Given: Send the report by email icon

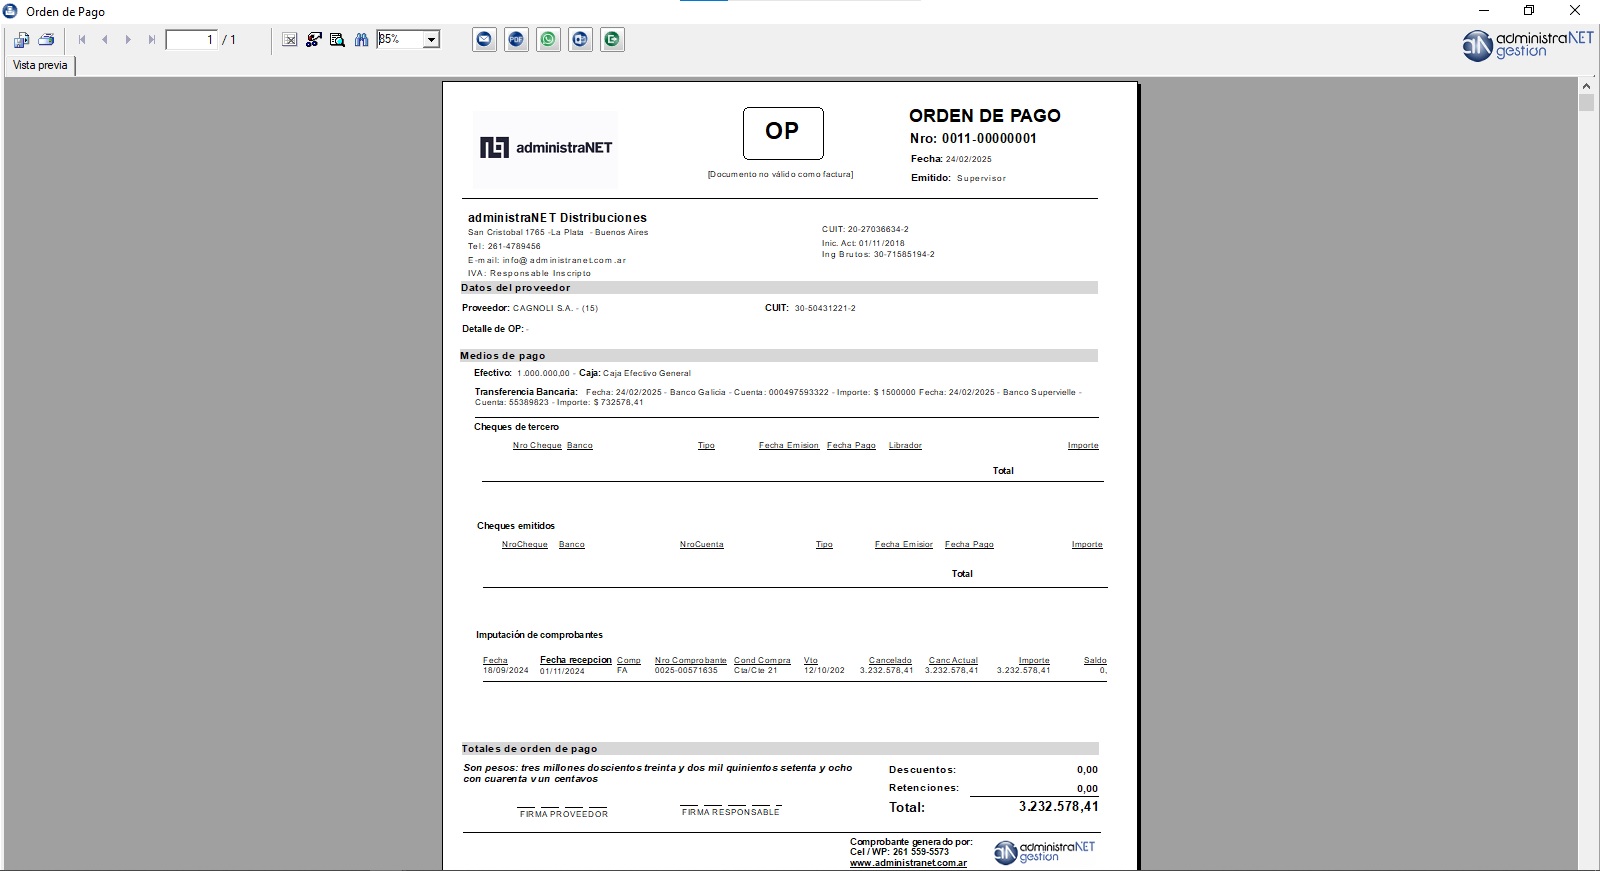Looking at the screenshot, I should 484,40.
